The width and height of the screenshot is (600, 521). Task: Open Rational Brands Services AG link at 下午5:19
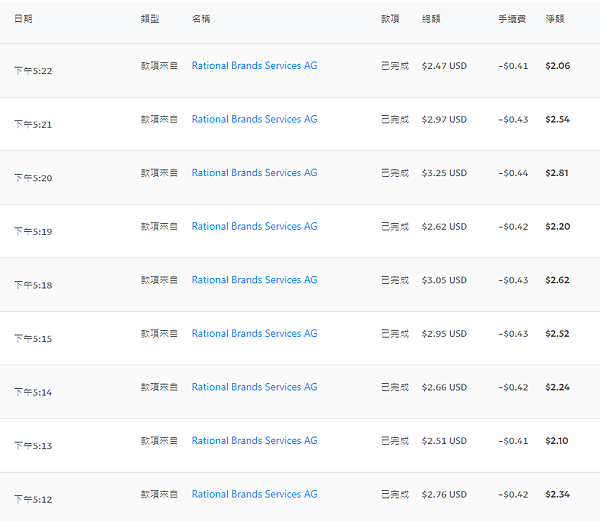pyautogui.click(x=254, y=226)
